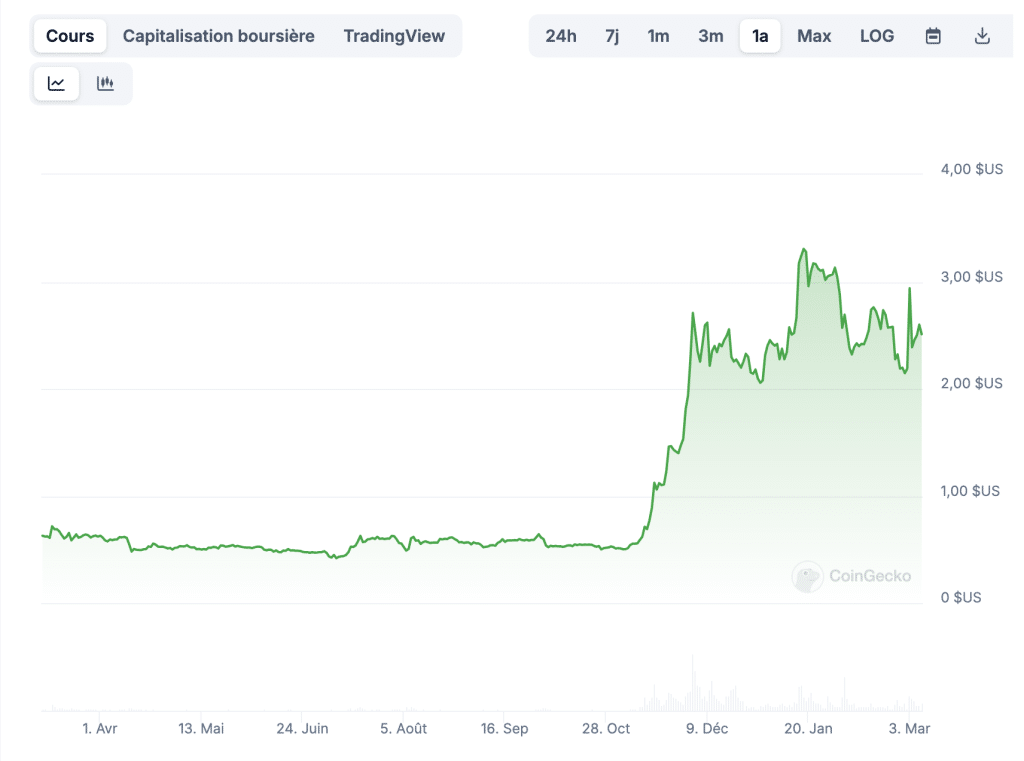Click the 3. Mar date label
This screenshot has height=761, width=1024.
[x=909, y=728]
